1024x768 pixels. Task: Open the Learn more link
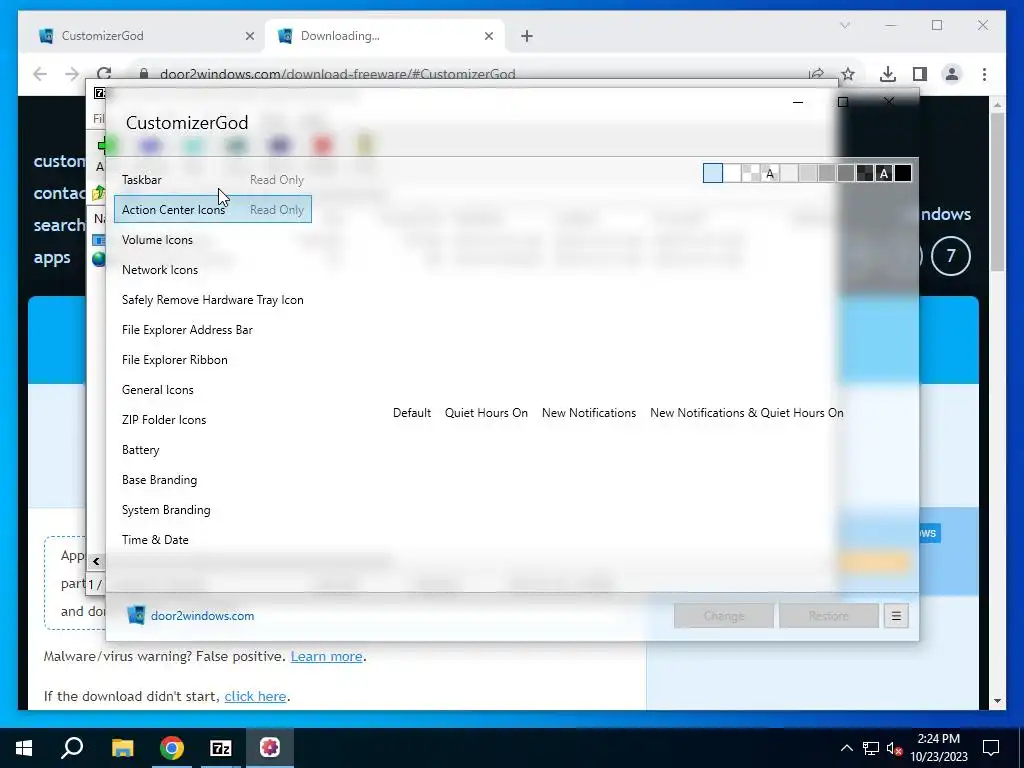click(327, 656)
